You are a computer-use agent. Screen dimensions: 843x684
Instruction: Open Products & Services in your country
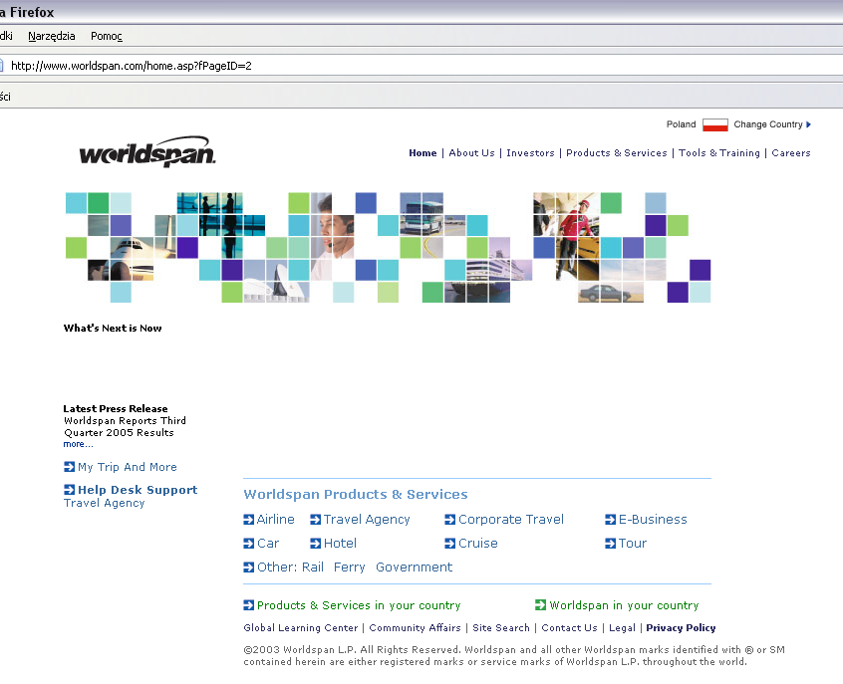click(359, 605)
